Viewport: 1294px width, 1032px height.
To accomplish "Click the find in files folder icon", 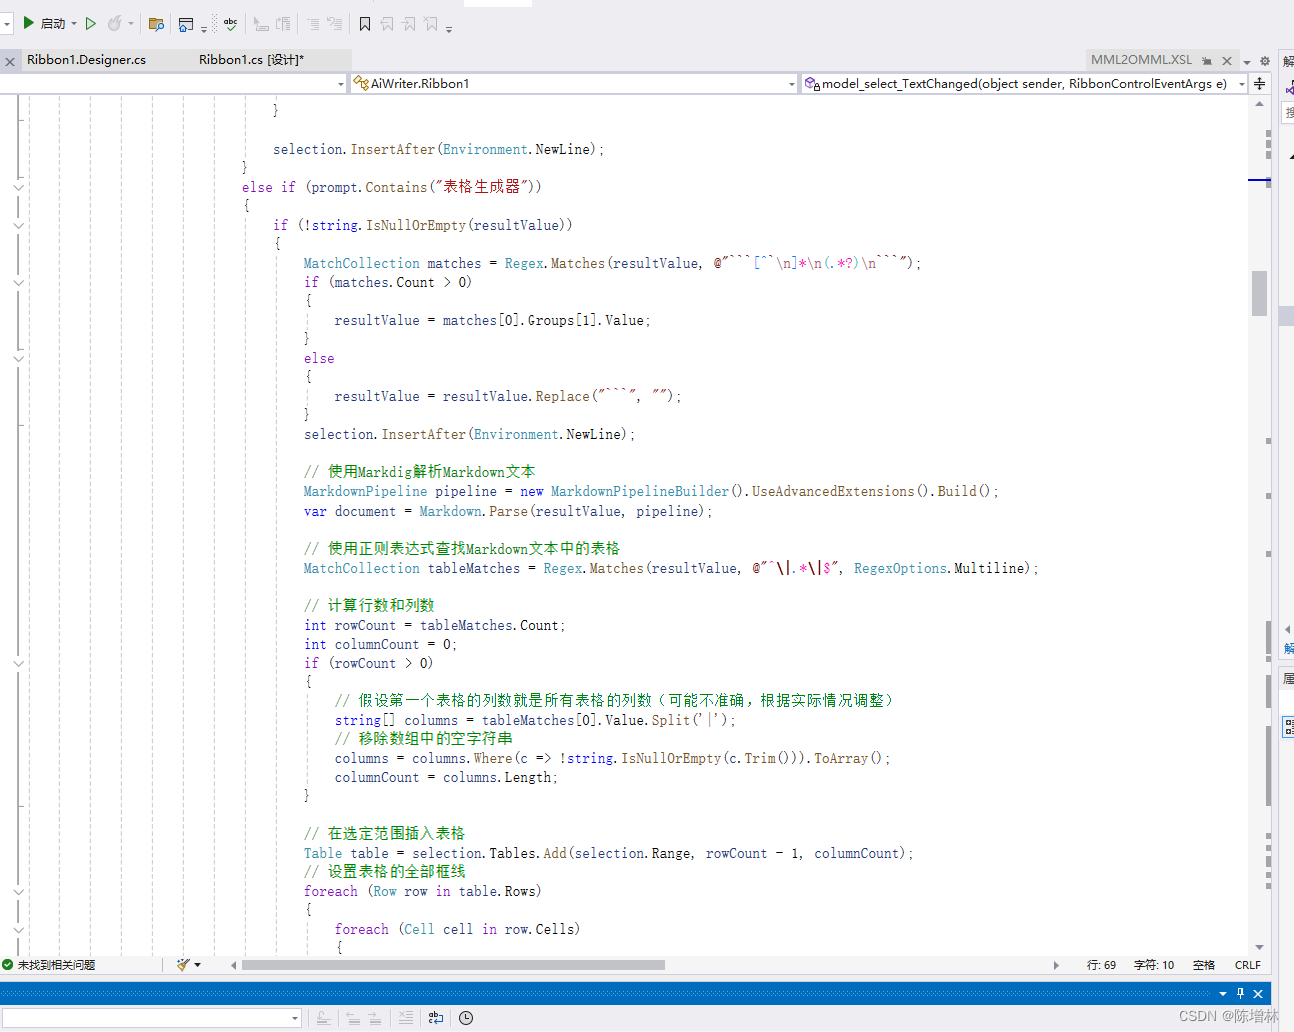I will pyautogui.click(x=156, y=24).
